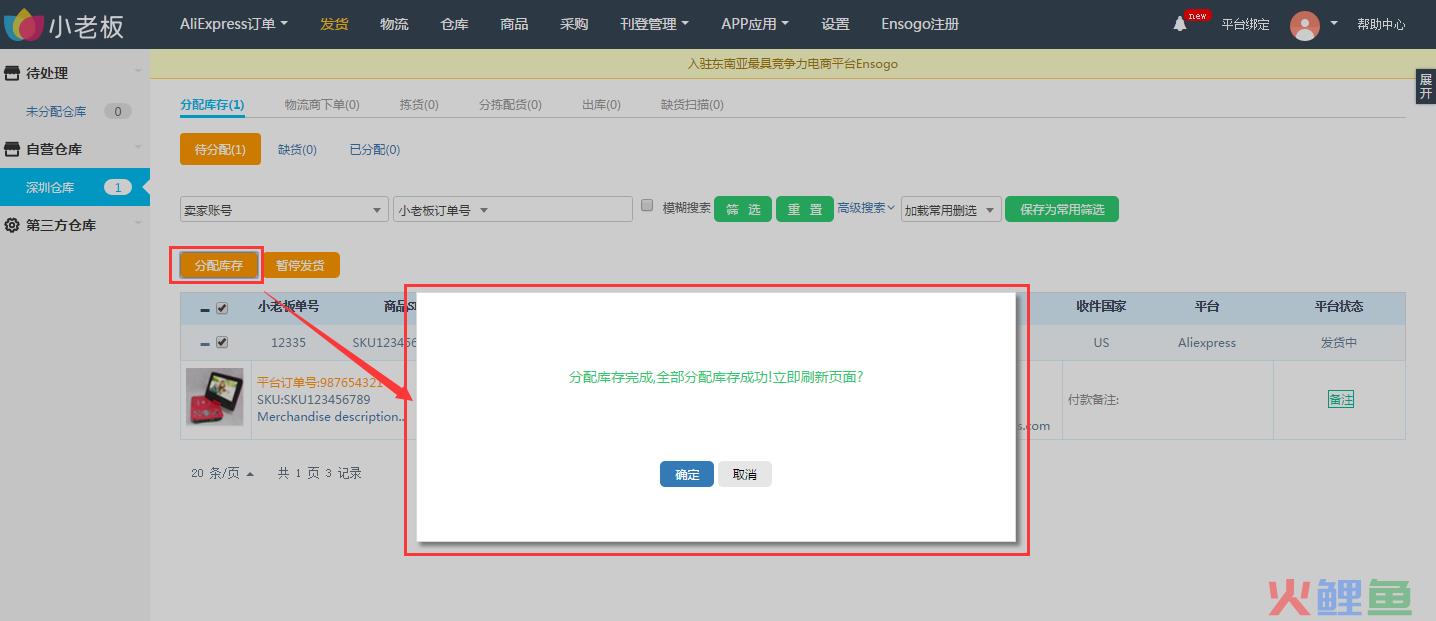Collapse the 自营仓库 sidebar section arrow
1436x621 pixels.
[x=138, y=148]
